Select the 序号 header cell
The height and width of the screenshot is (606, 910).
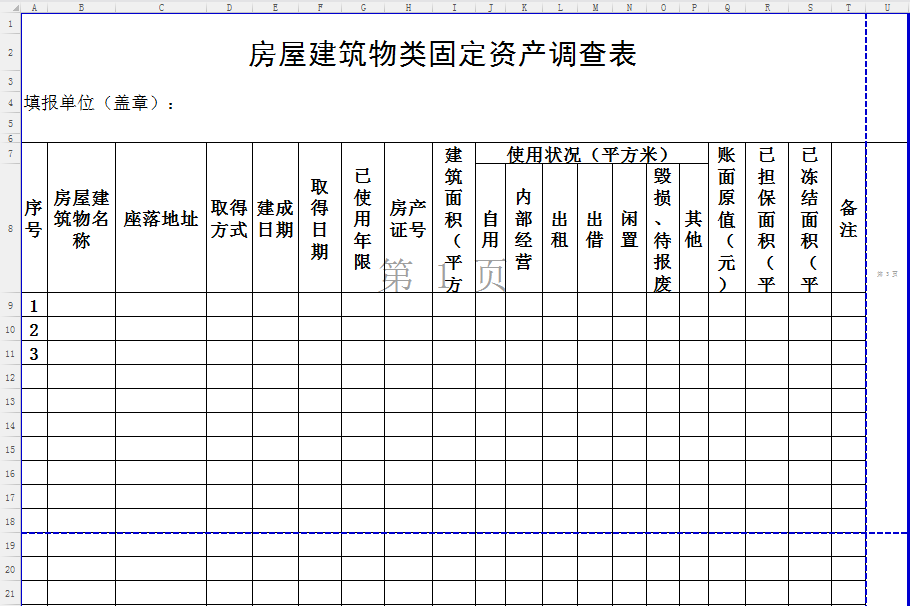pos(34,218)
